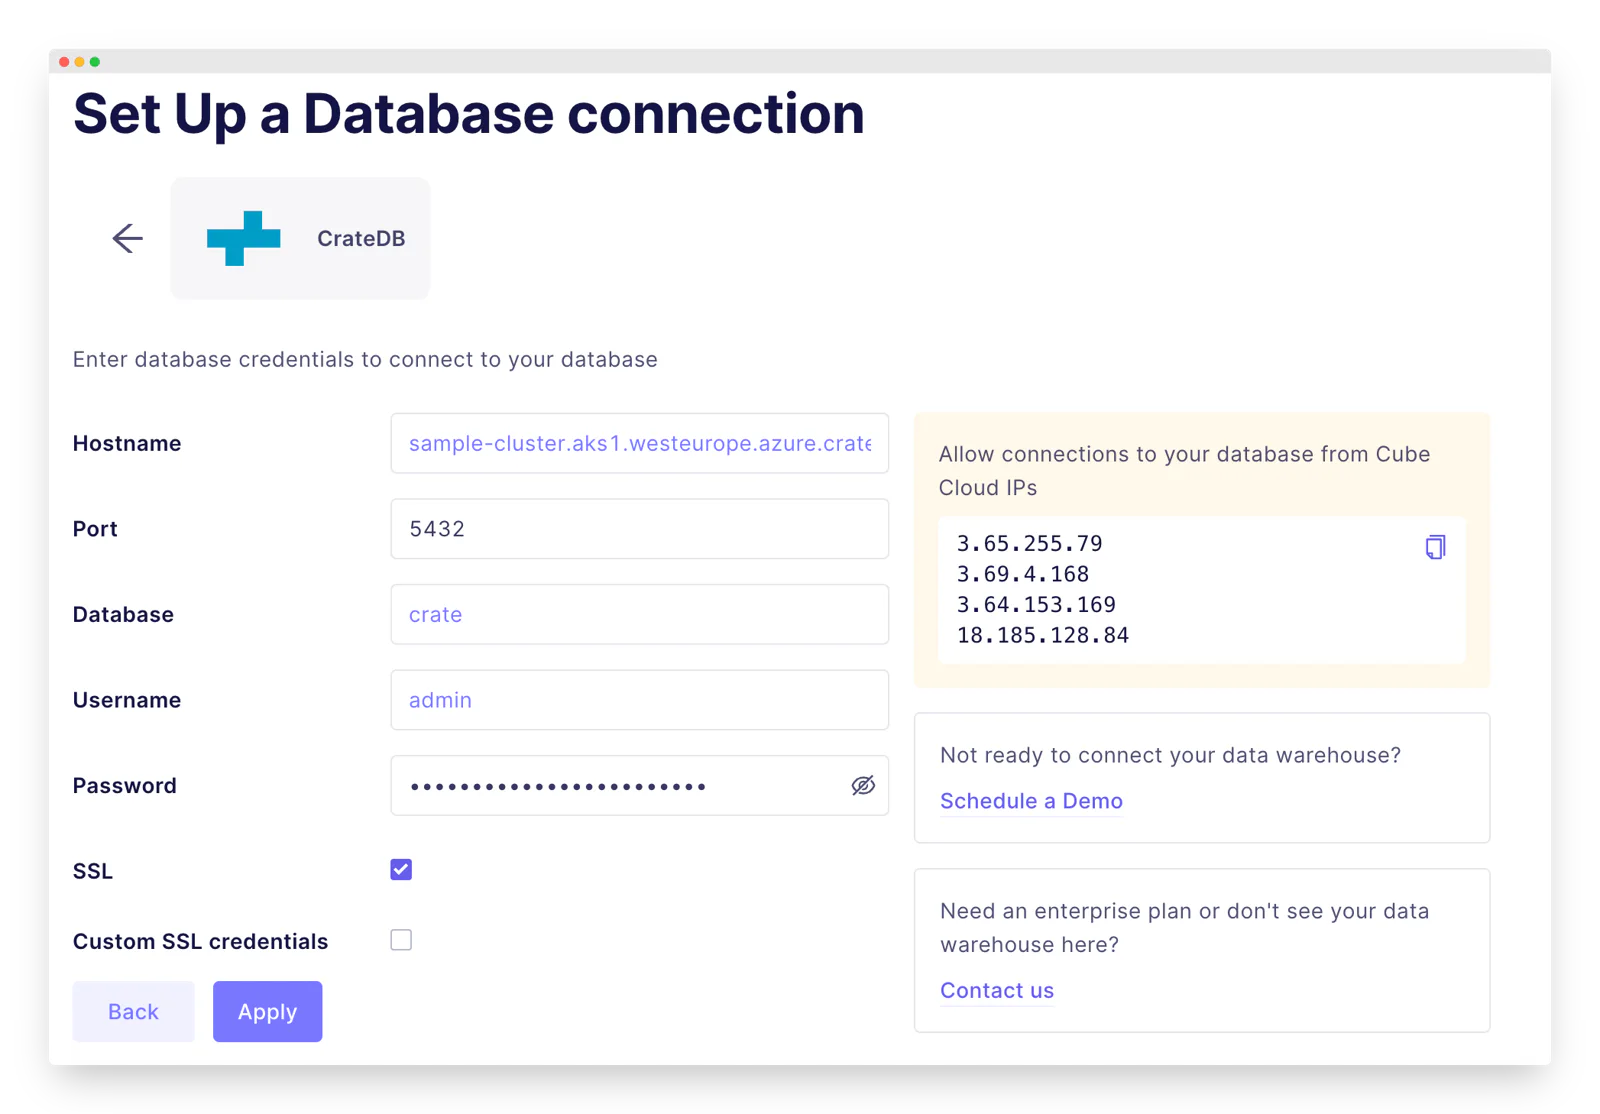Click the Hostname field label

pyautogui.click(x=127, y=443)
